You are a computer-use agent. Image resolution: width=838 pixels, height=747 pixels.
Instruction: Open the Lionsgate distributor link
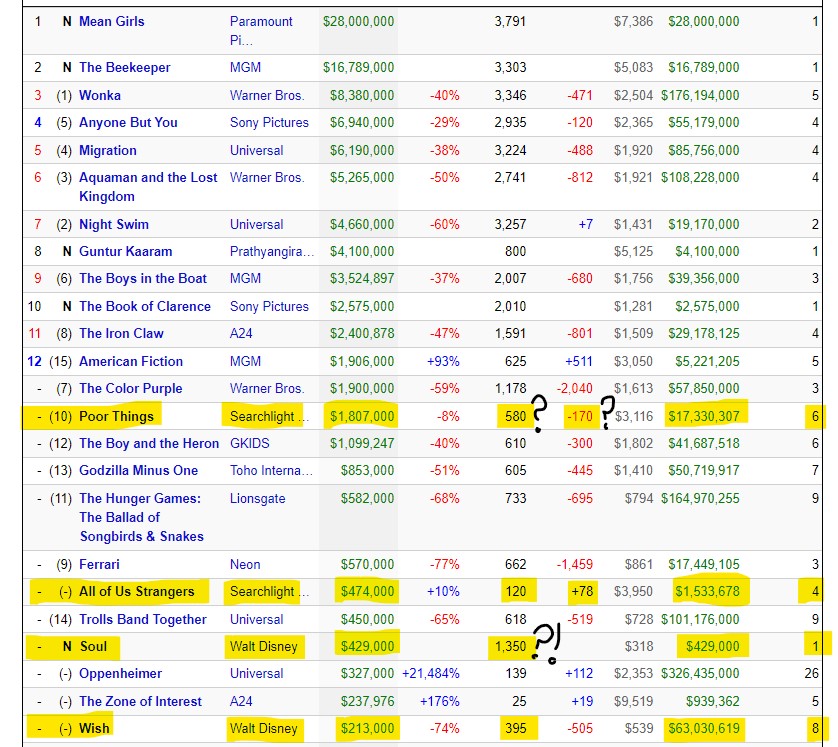257,499
